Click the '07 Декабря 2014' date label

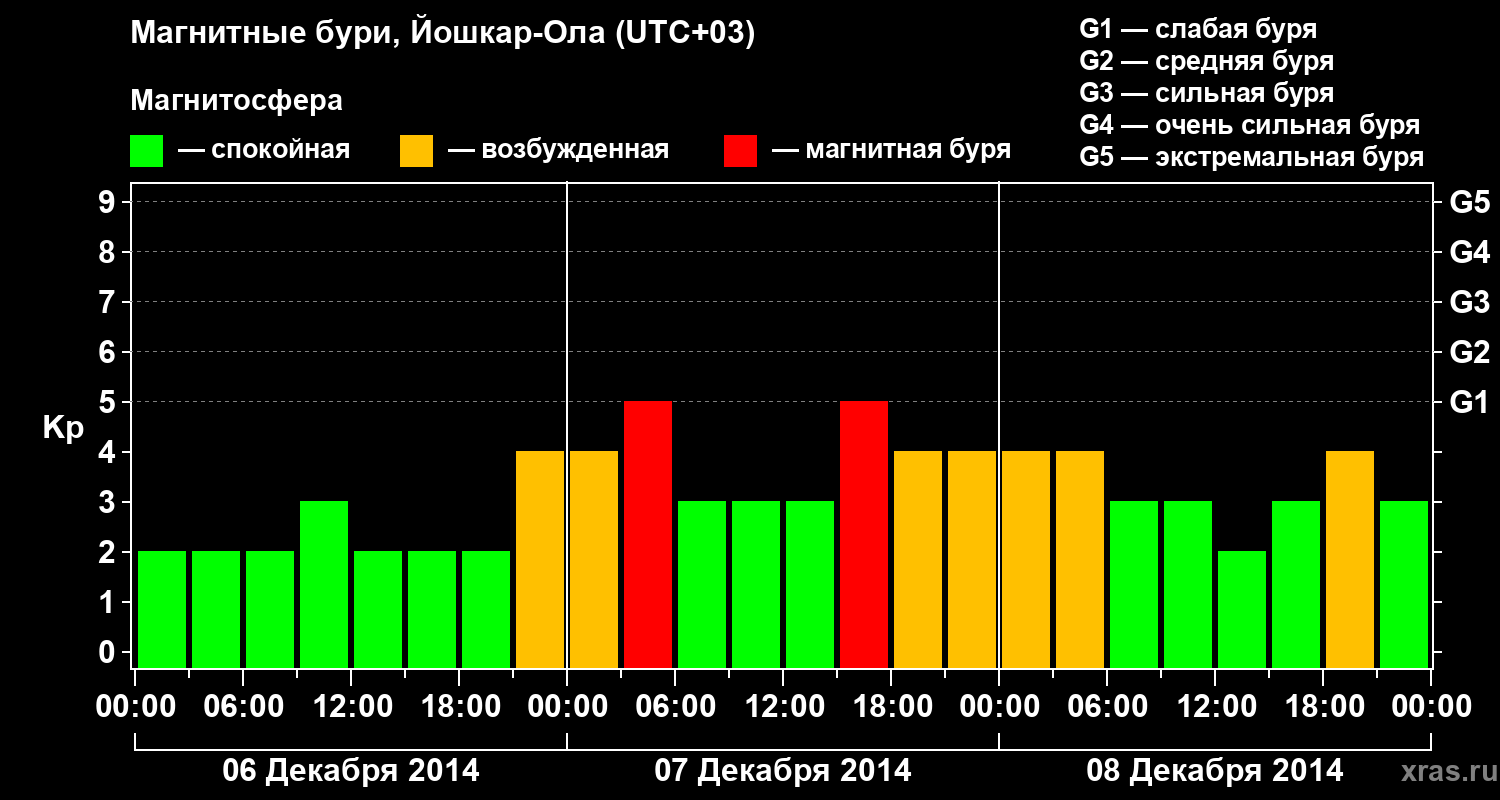point(783,771)
